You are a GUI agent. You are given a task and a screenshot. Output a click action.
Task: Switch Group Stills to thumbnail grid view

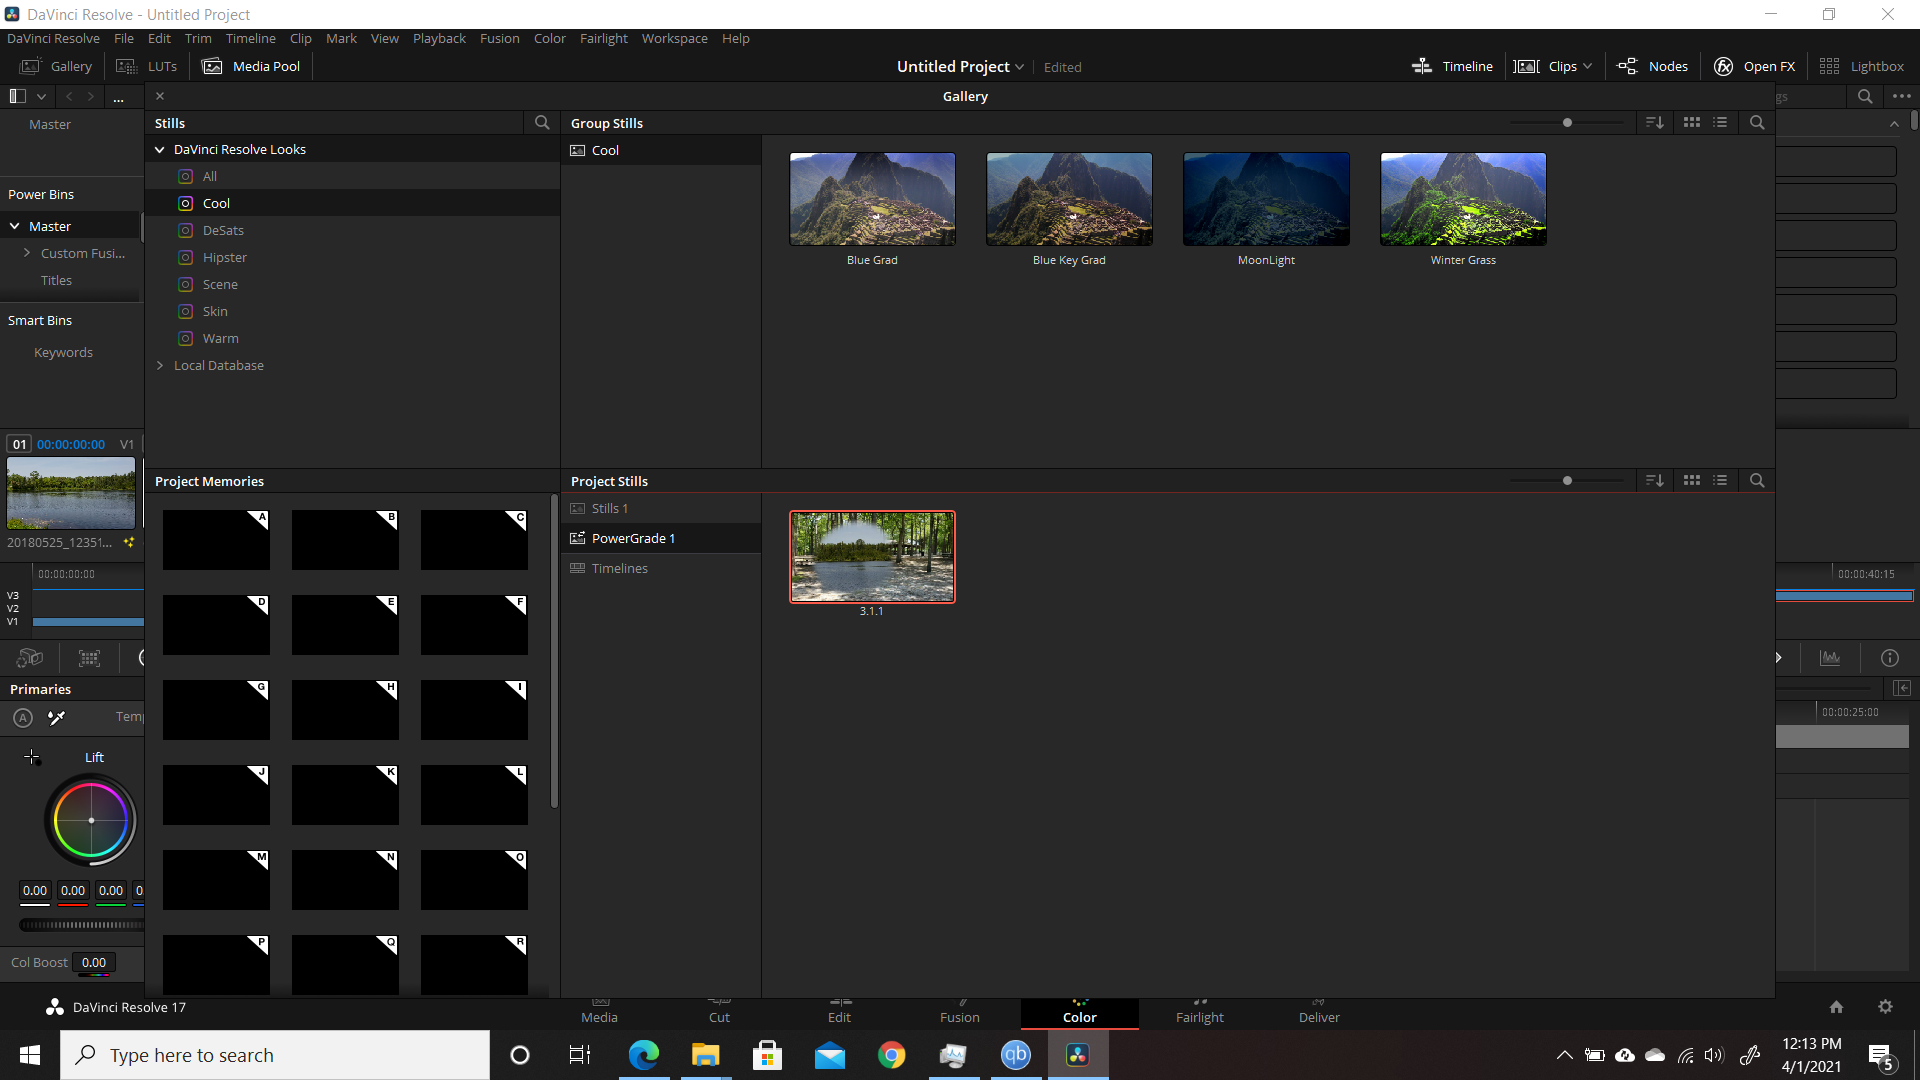pos(1692,122)
